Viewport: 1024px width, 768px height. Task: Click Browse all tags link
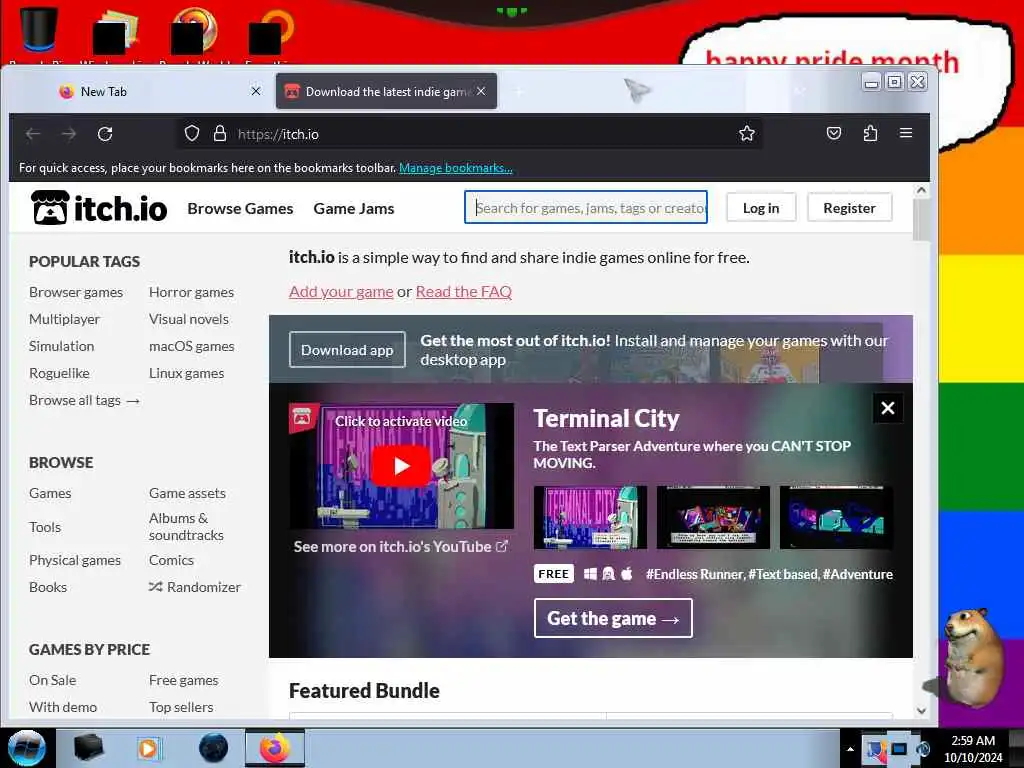coord(84,400)
